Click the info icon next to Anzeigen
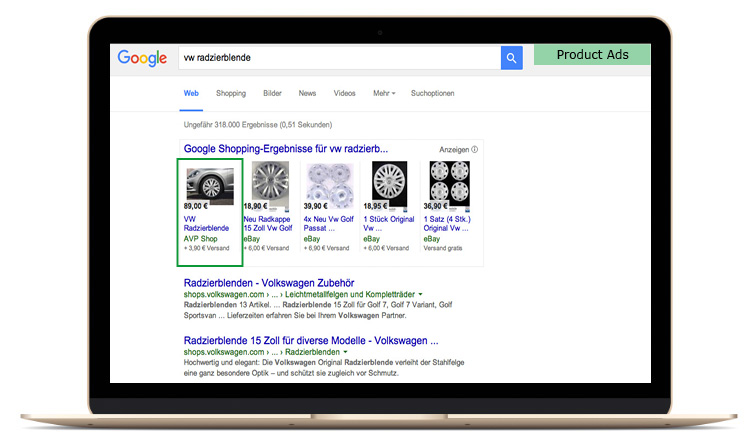750x435 pixels. coord(474,149)
